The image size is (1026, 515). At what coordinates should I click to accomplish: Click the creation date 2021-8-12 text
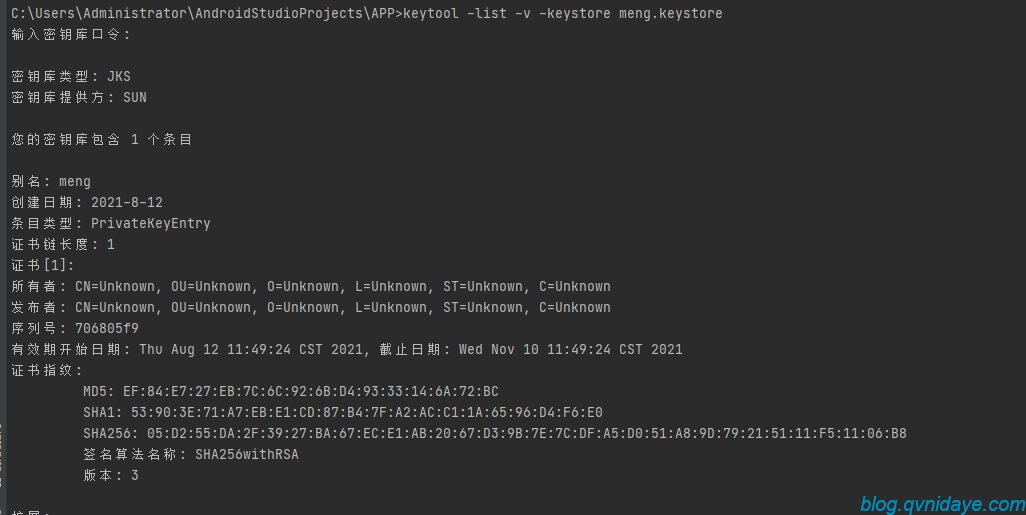[127, 202]
